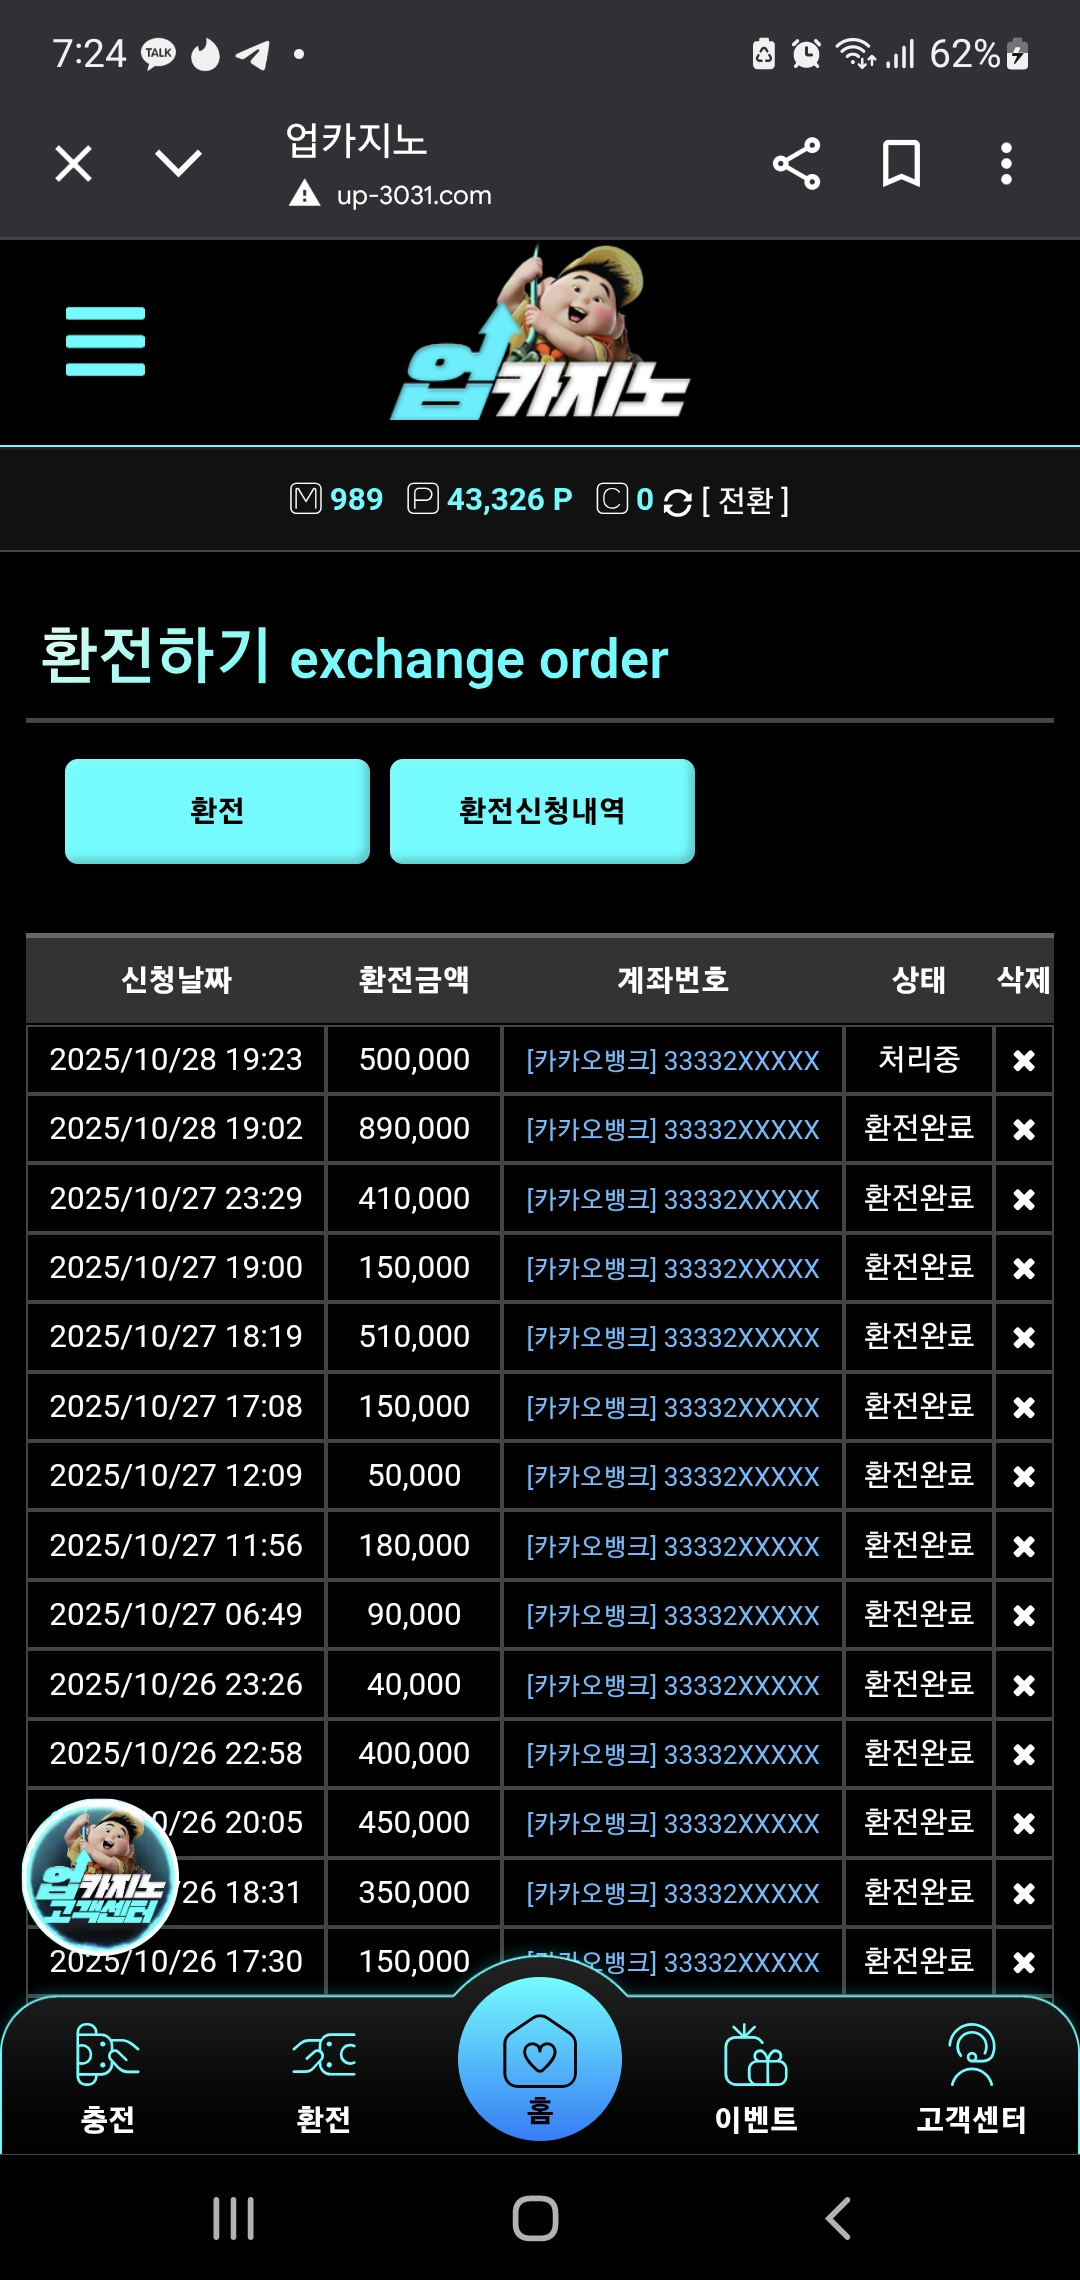
Task: Close the browser tab with X
Action: click(x=74, y=163)
